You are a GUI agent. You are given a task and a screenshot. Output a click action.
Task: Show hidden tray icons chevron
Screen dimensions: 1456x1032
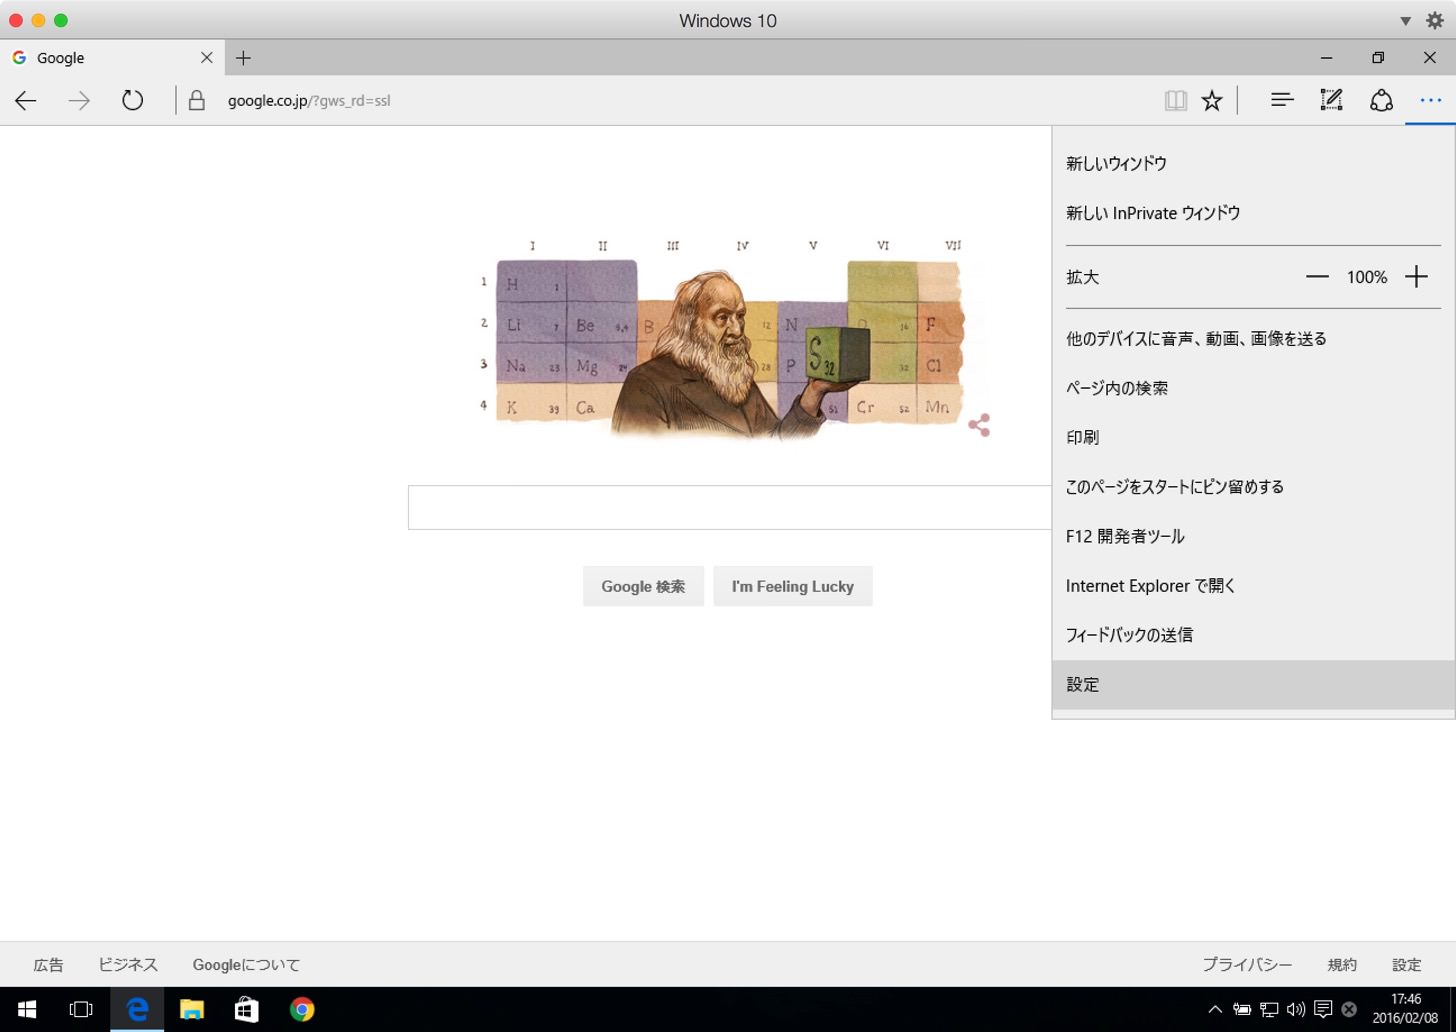1215,1009
